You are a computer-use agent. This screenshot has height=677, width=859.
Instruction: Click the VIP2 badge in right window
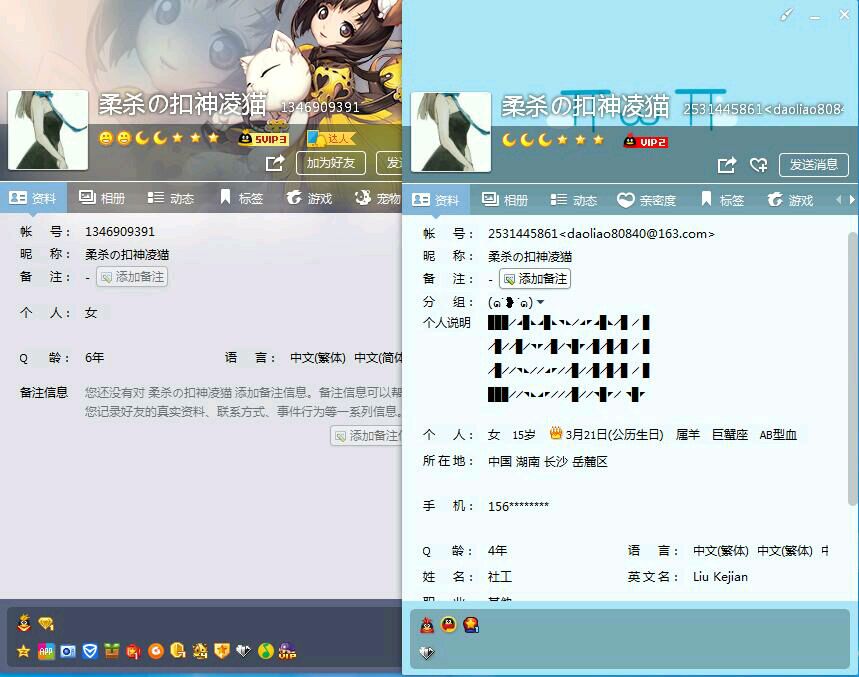646,141
